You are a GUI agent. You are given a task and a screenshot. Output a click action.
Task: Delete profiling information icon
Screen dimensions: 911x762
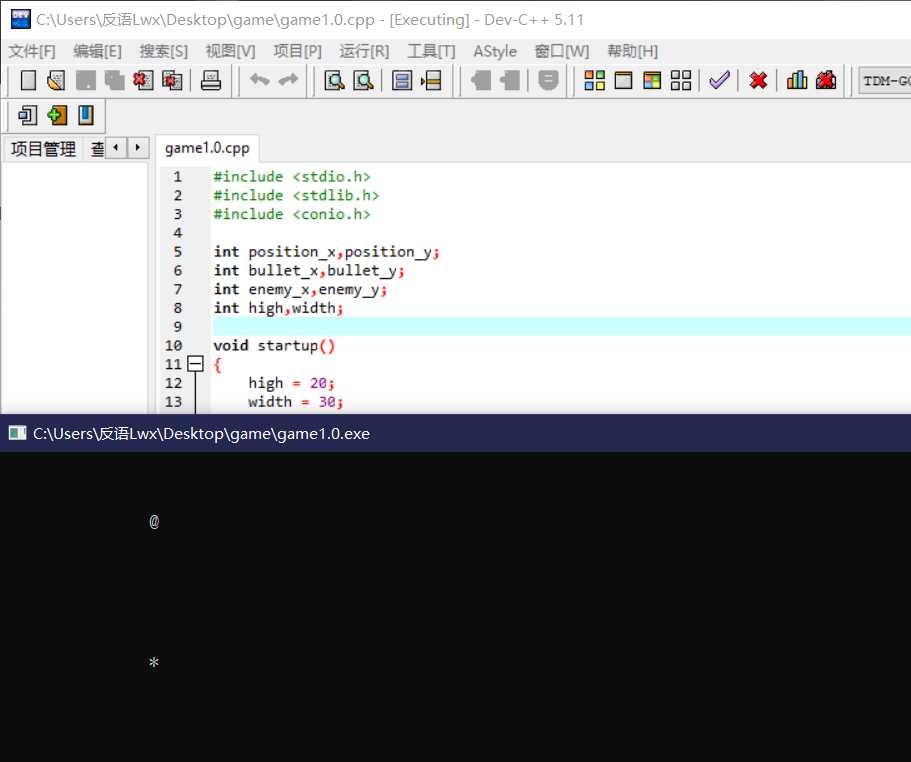[x=826, y=80]
